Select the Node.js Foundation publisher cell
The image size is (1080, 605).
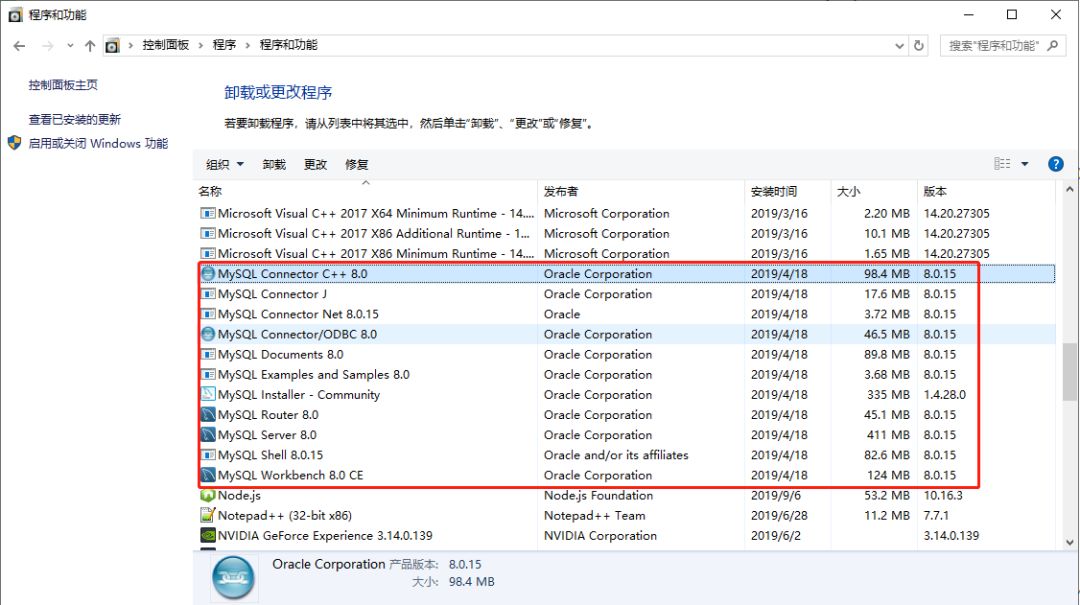[x=598, y=495]
